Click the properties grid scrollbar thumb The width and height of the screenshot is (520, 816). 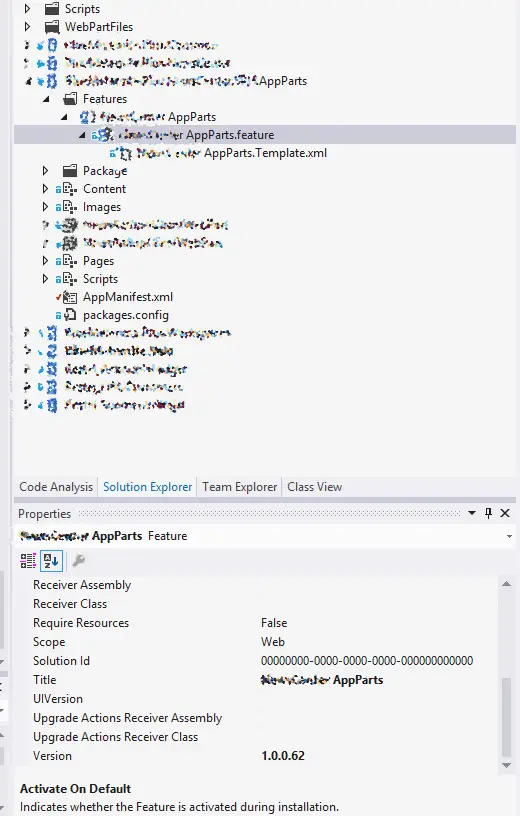506,717
